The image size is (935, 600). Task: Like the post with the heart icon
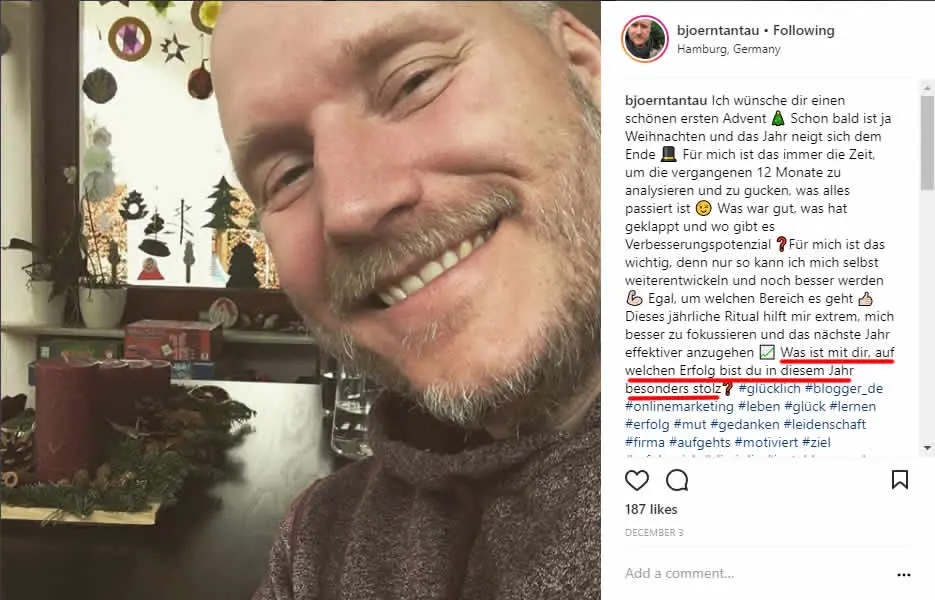636,480
